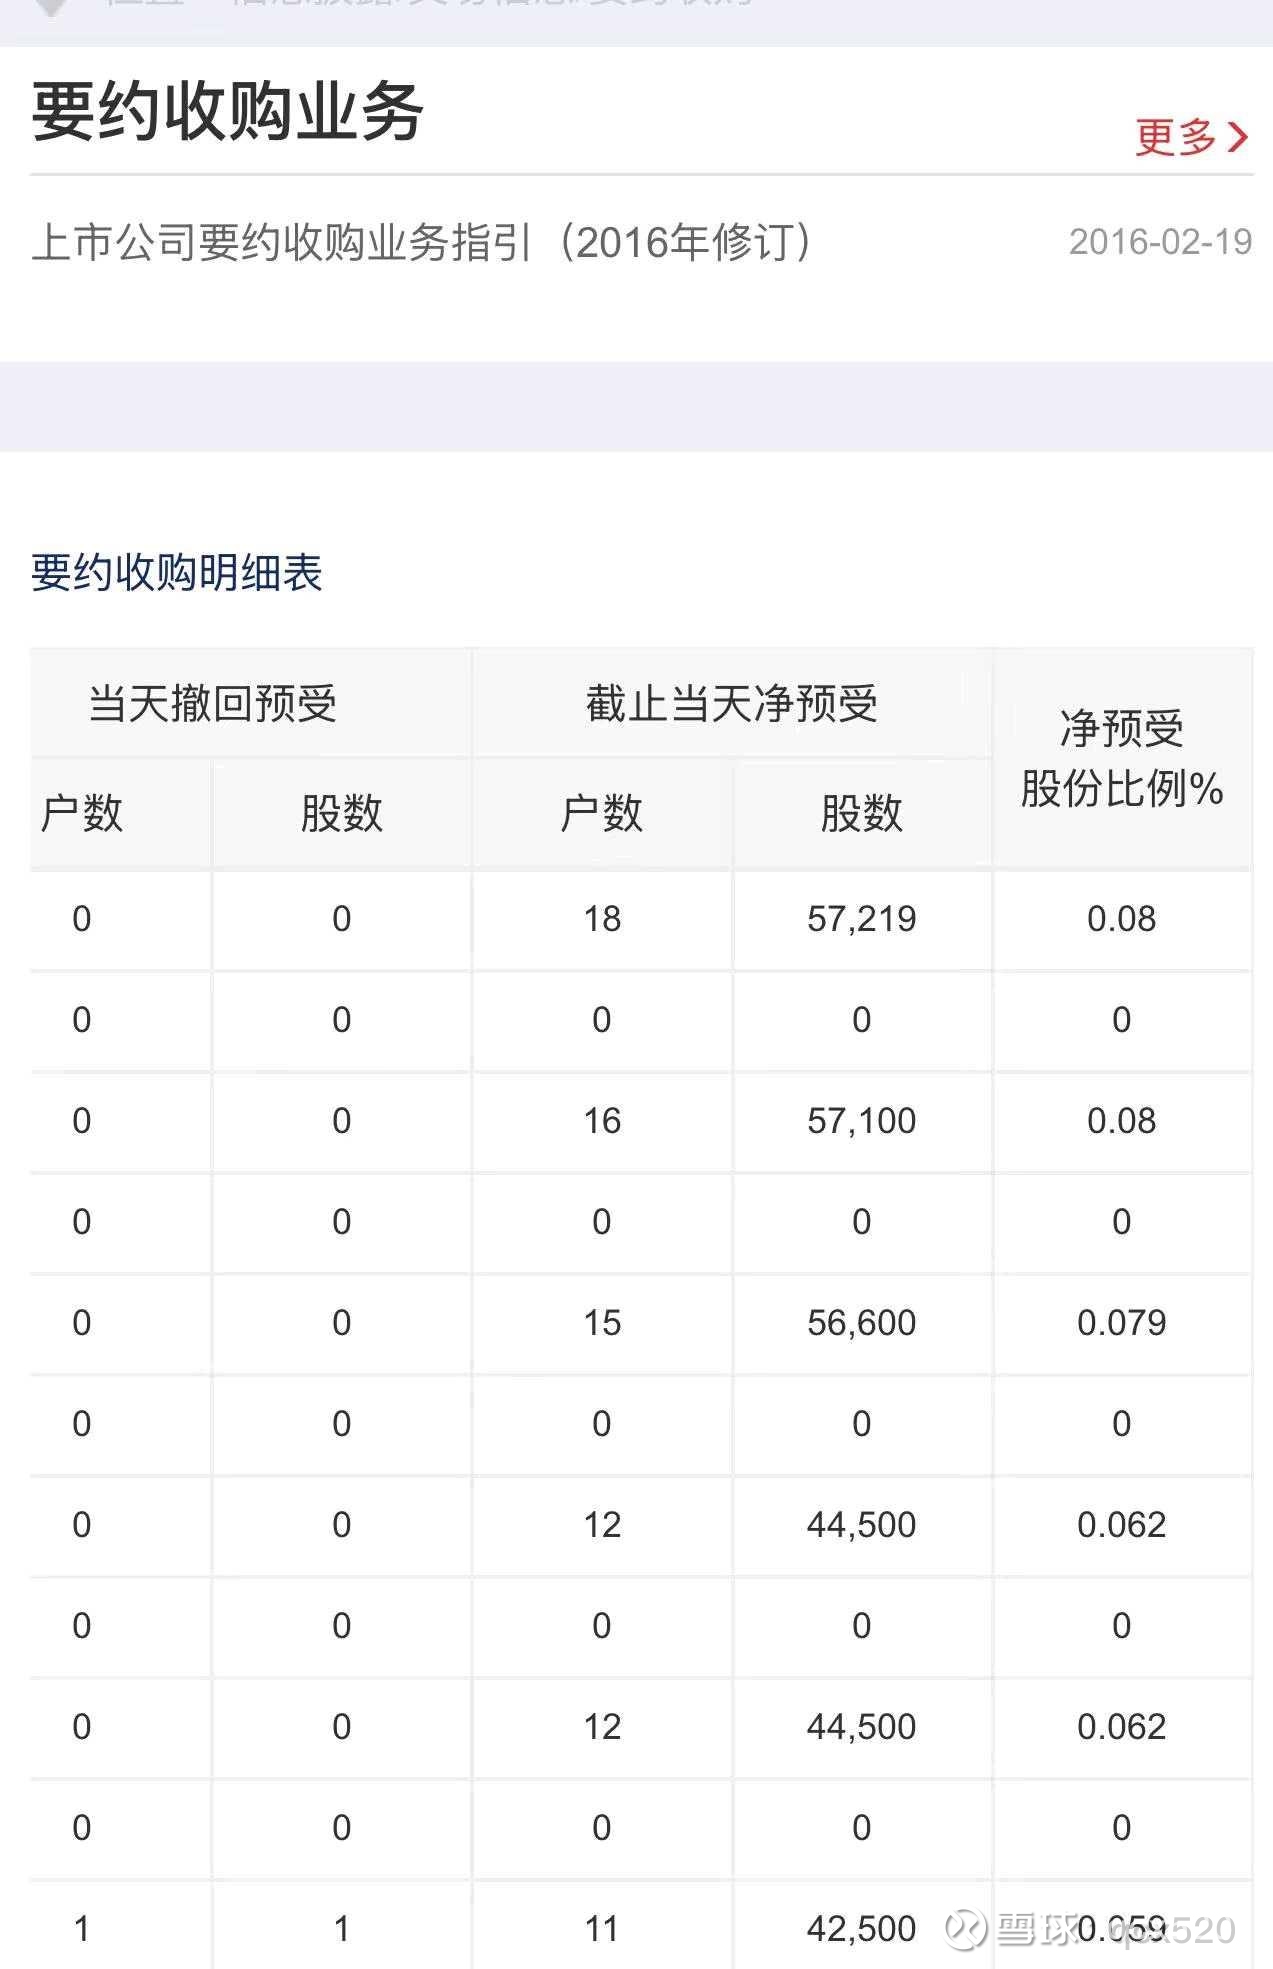Image resolution: width=1273 pixels, height=1969 pixels.
Task: Select the cell showing 18 accounts
Action: point(602,919)
